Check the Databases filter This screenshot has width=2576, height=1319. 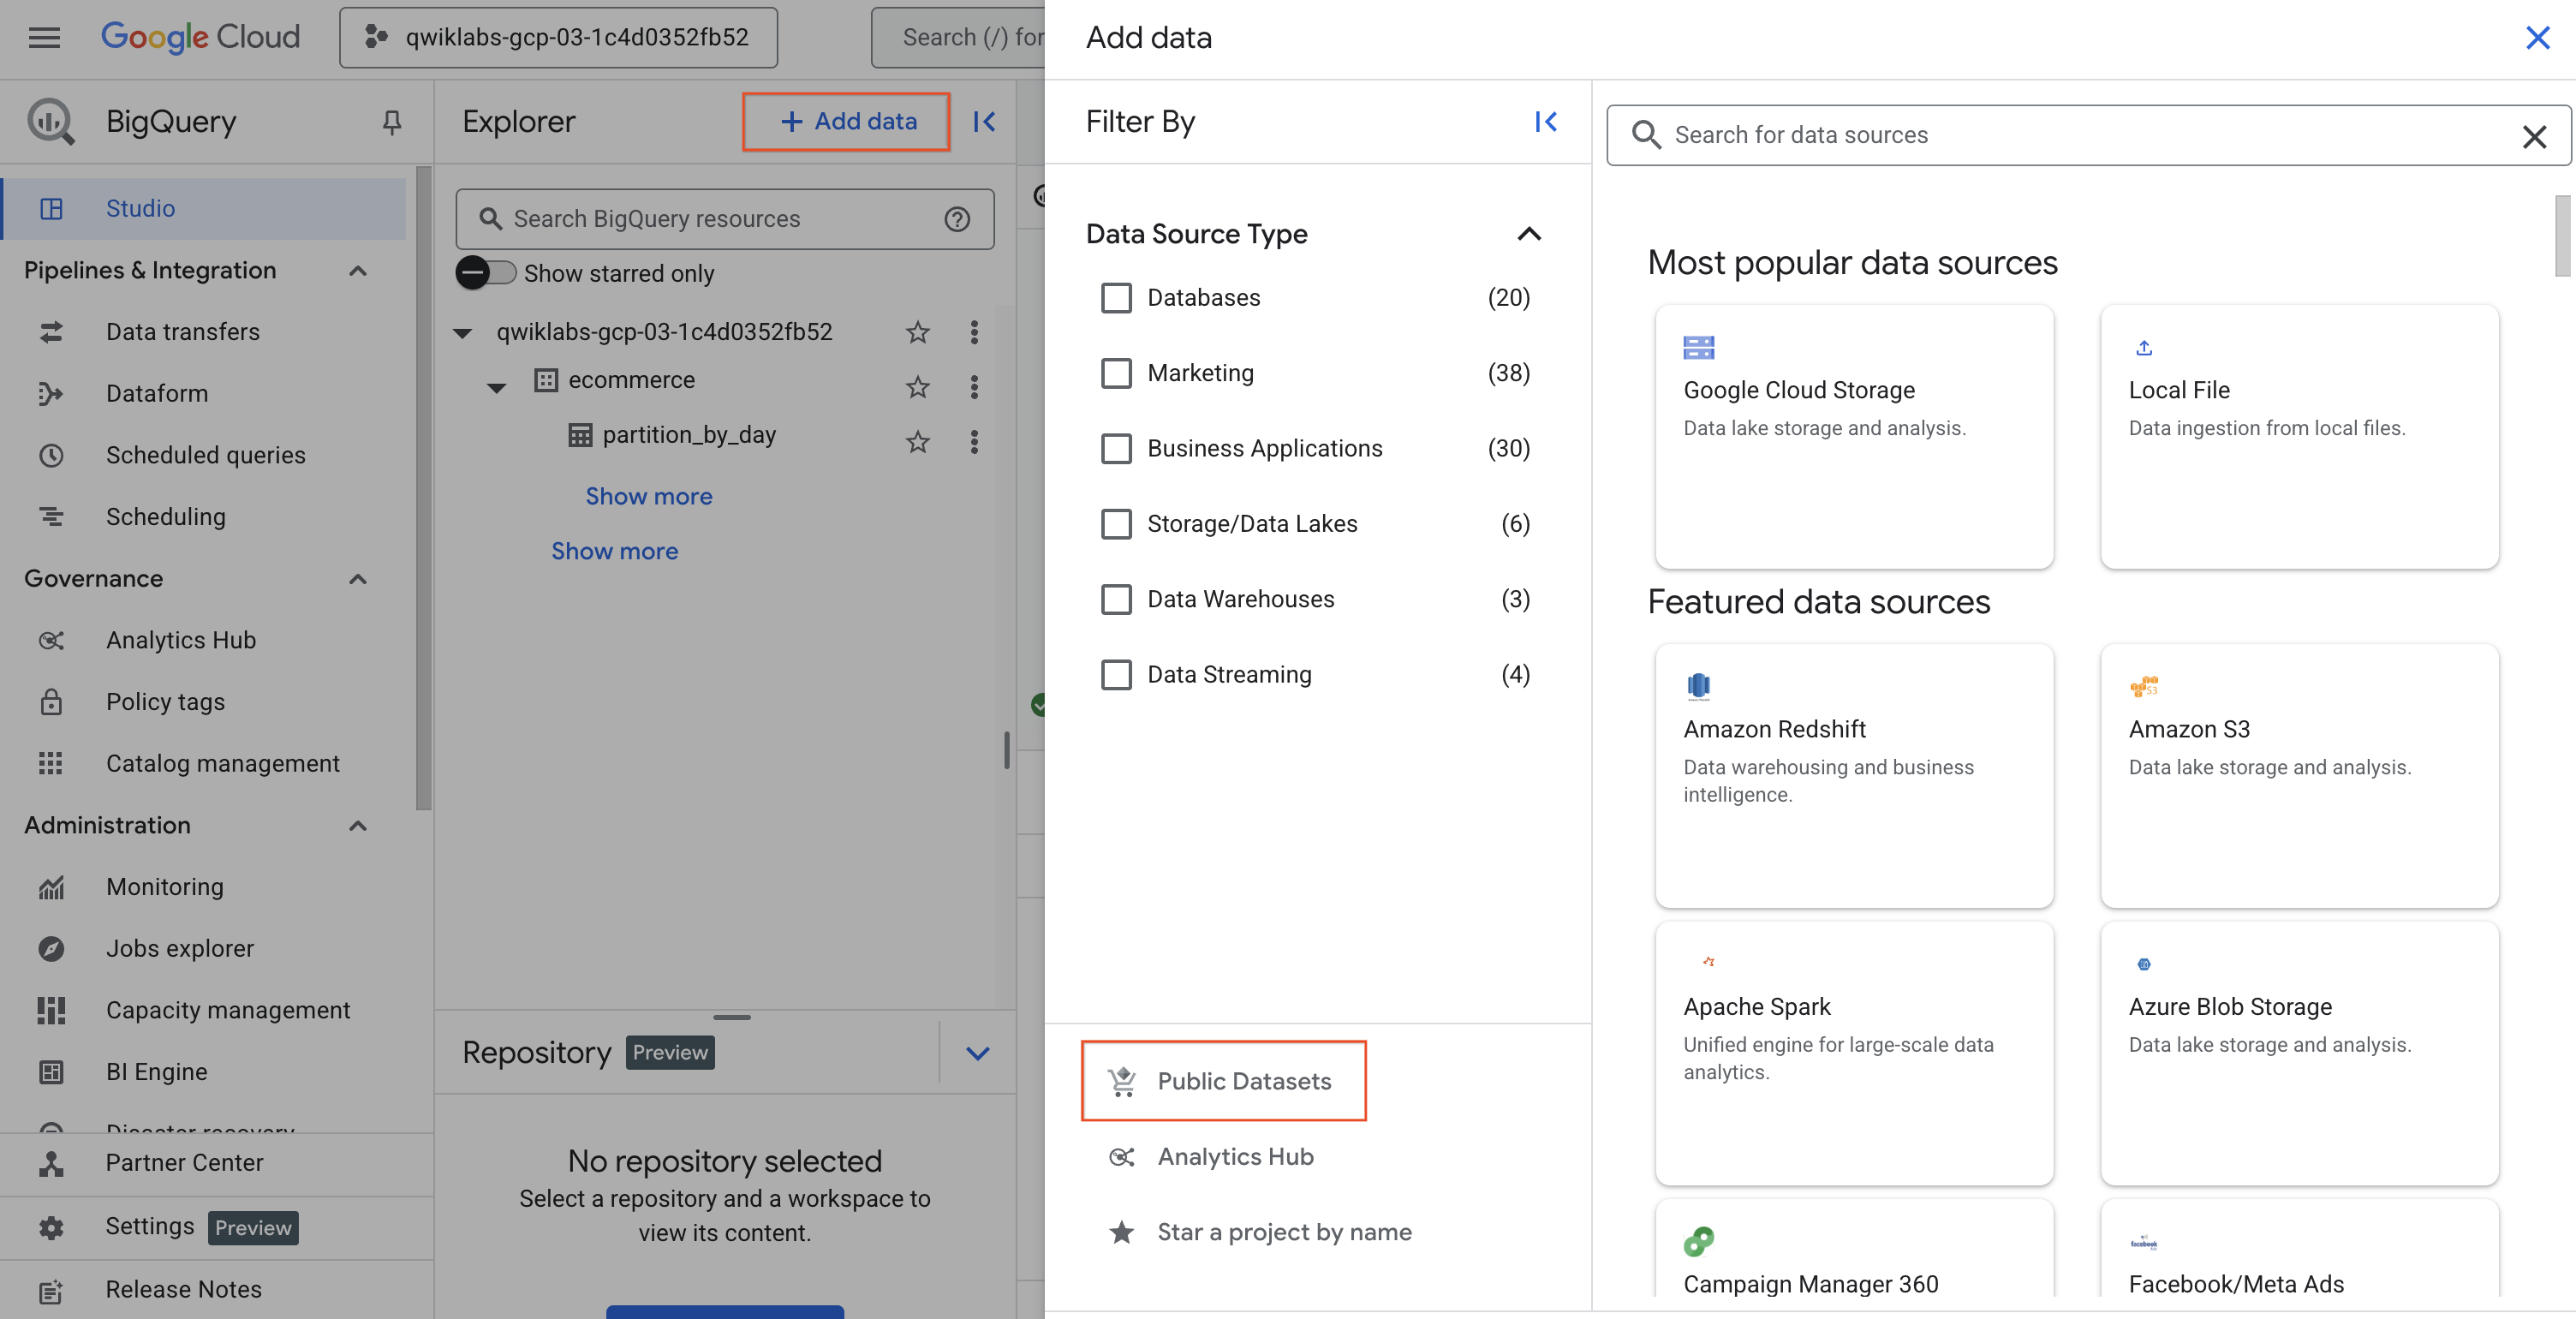coord(1116,298)
